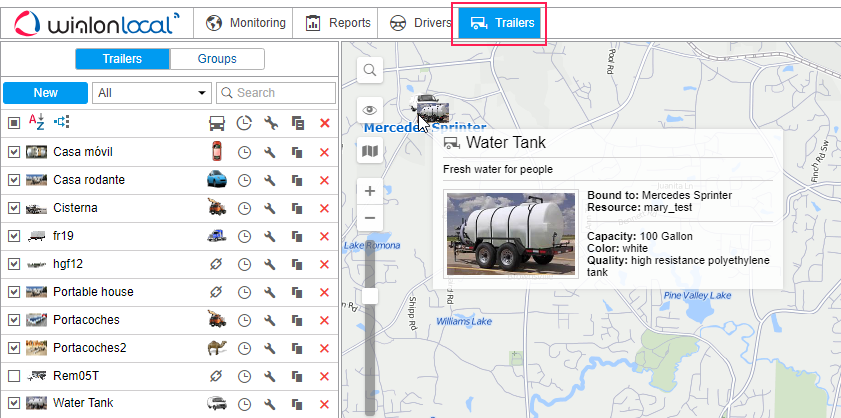
Task: Open the map search magnifier button
Action: (x=370, y=70)
